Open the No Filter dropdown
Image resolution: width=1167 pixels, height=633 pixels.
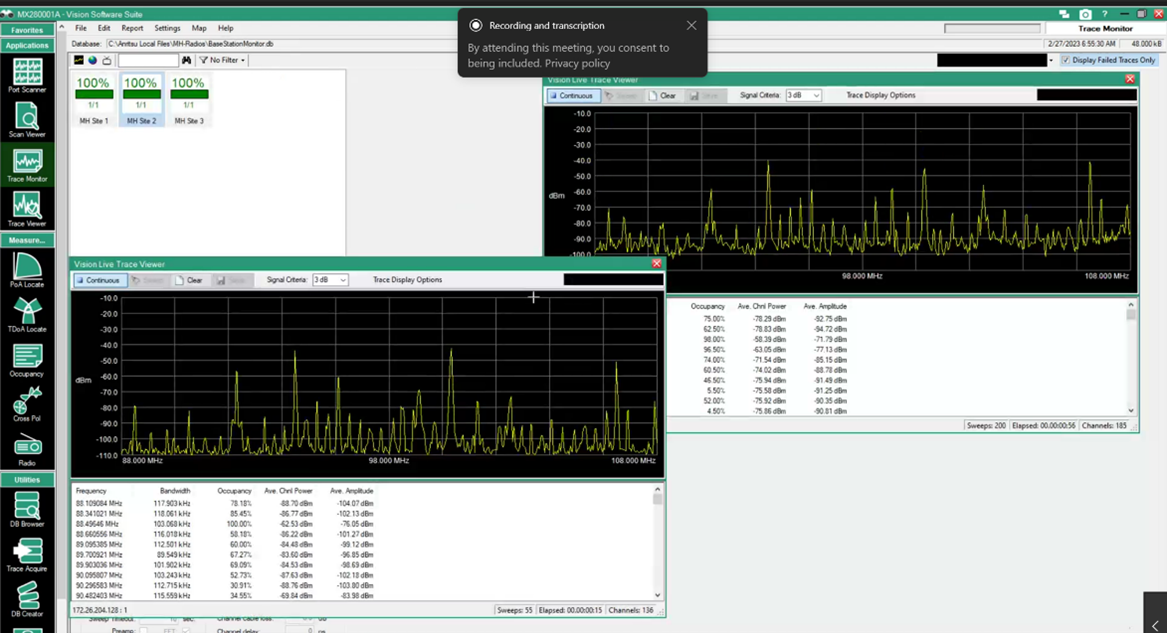223,60
